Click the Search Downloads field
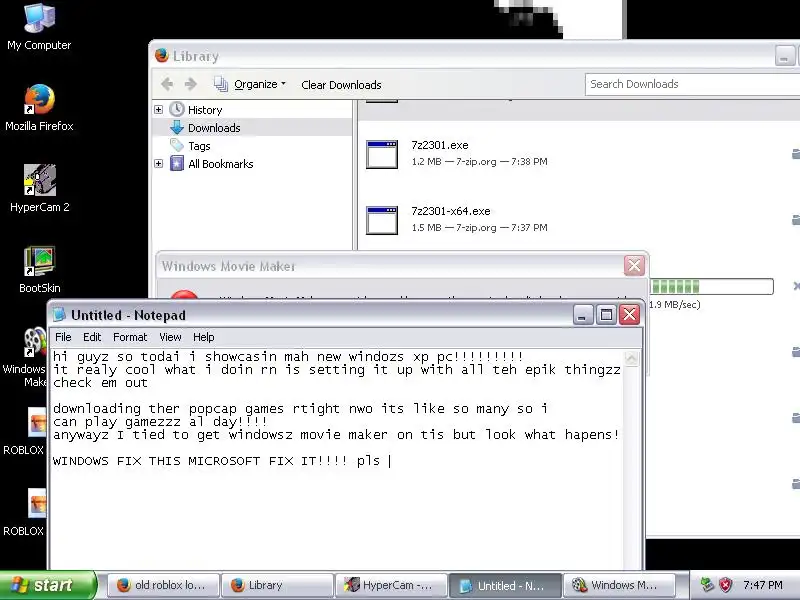The image size is (800, 600). tap(692, 84)
